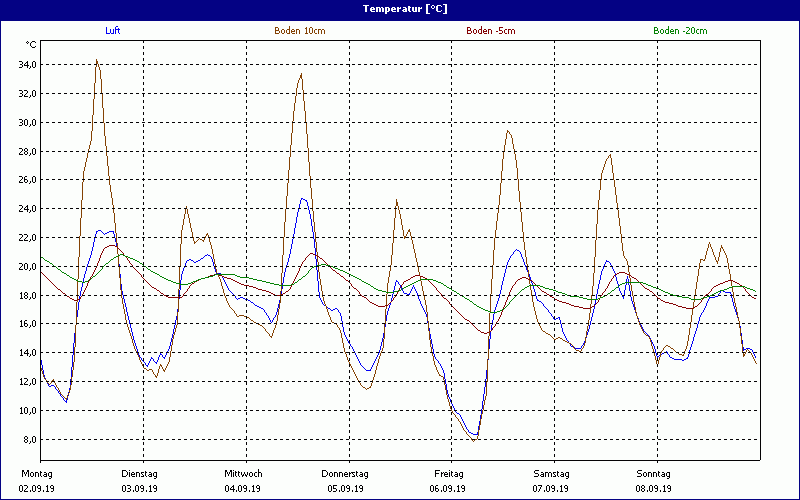The height and width of the screenshot is (500, 800).
Task: Click Friday's lowest brown curve minimum near 8°C
Action: (474, 440)
